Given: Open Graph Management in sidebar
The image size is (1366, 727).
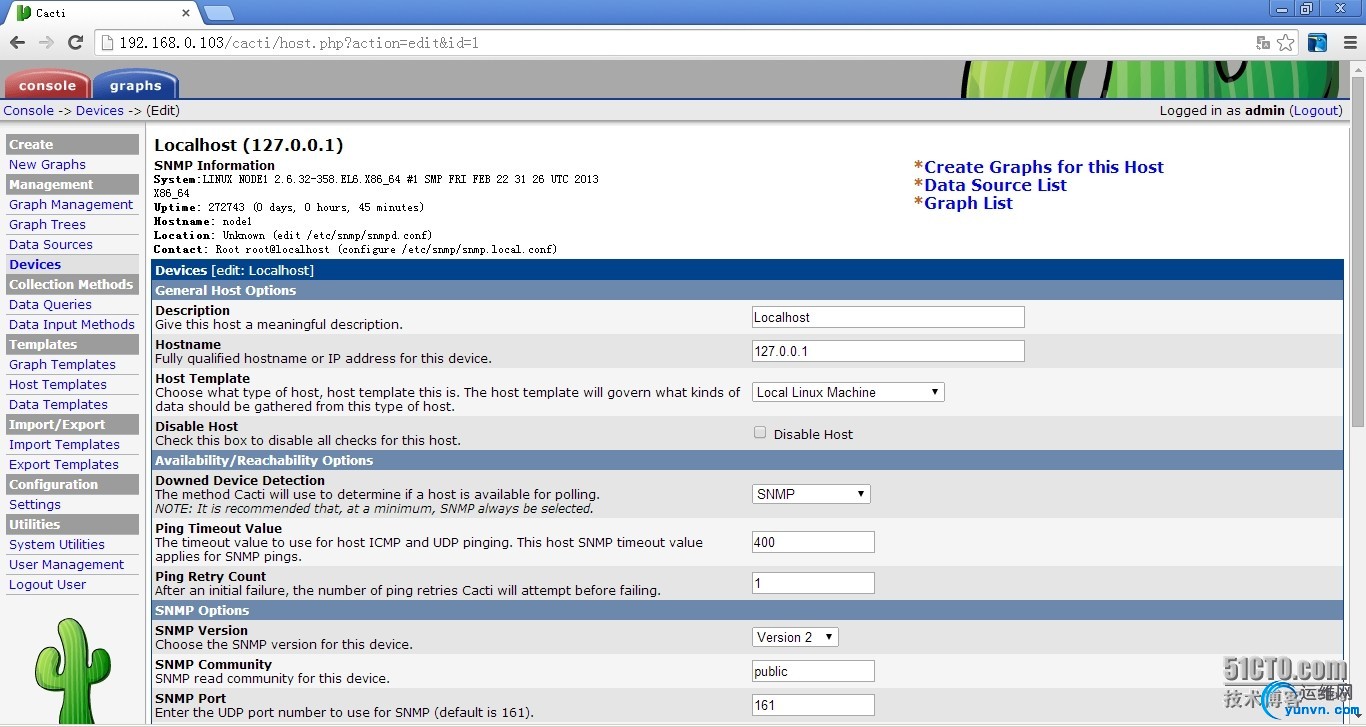Looking at the screenshot, I should click(x=71, y=204).
